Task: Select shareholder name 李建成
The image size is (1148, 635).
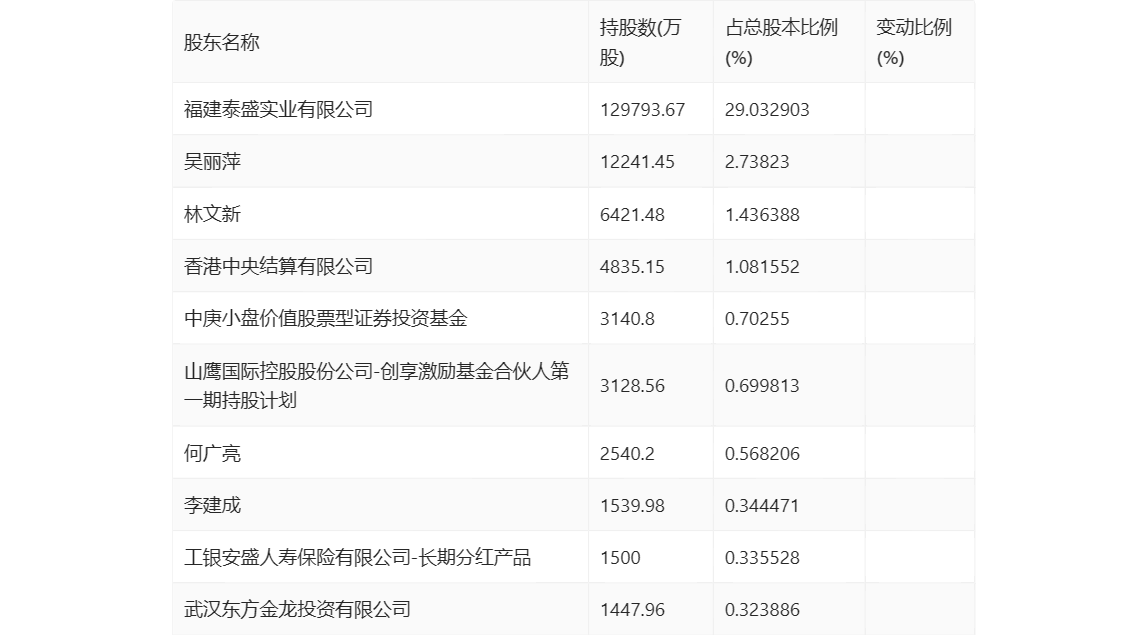Action: coord(212,506)
